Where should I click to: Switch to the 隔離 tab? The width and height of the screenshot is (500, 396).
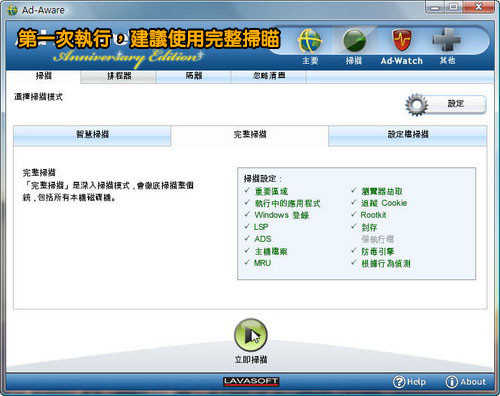(194, 76)
